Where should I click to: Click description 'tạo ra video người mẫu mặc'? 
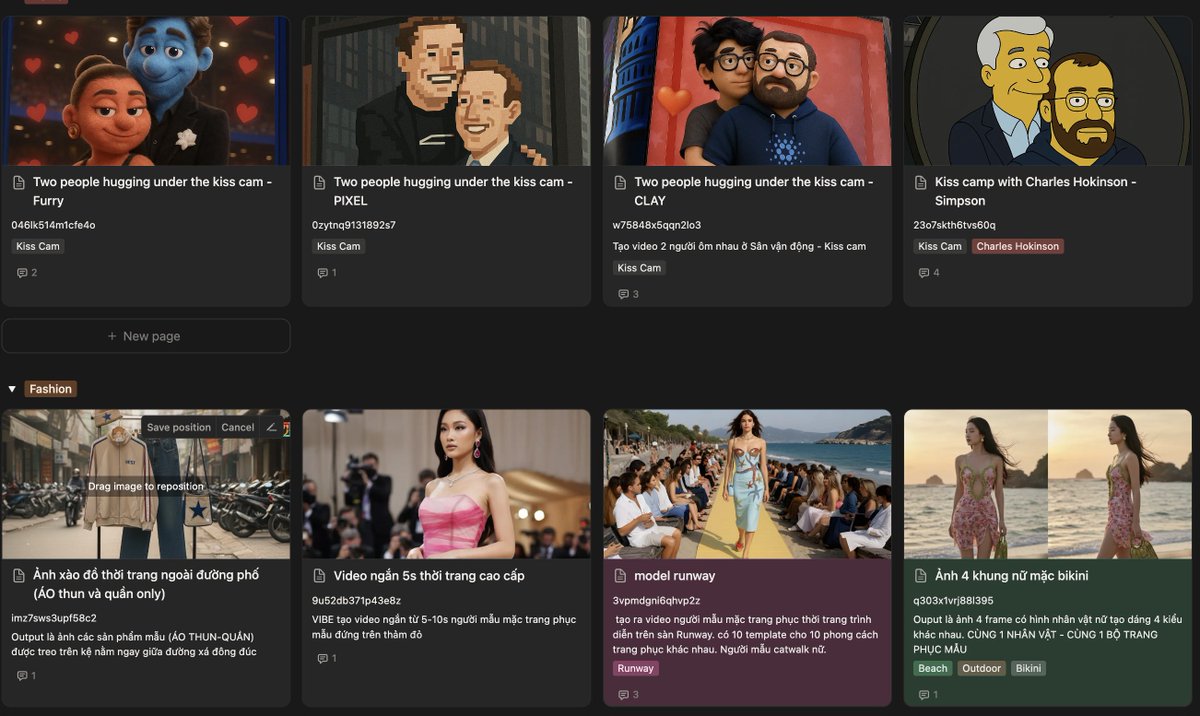[746, 634]
